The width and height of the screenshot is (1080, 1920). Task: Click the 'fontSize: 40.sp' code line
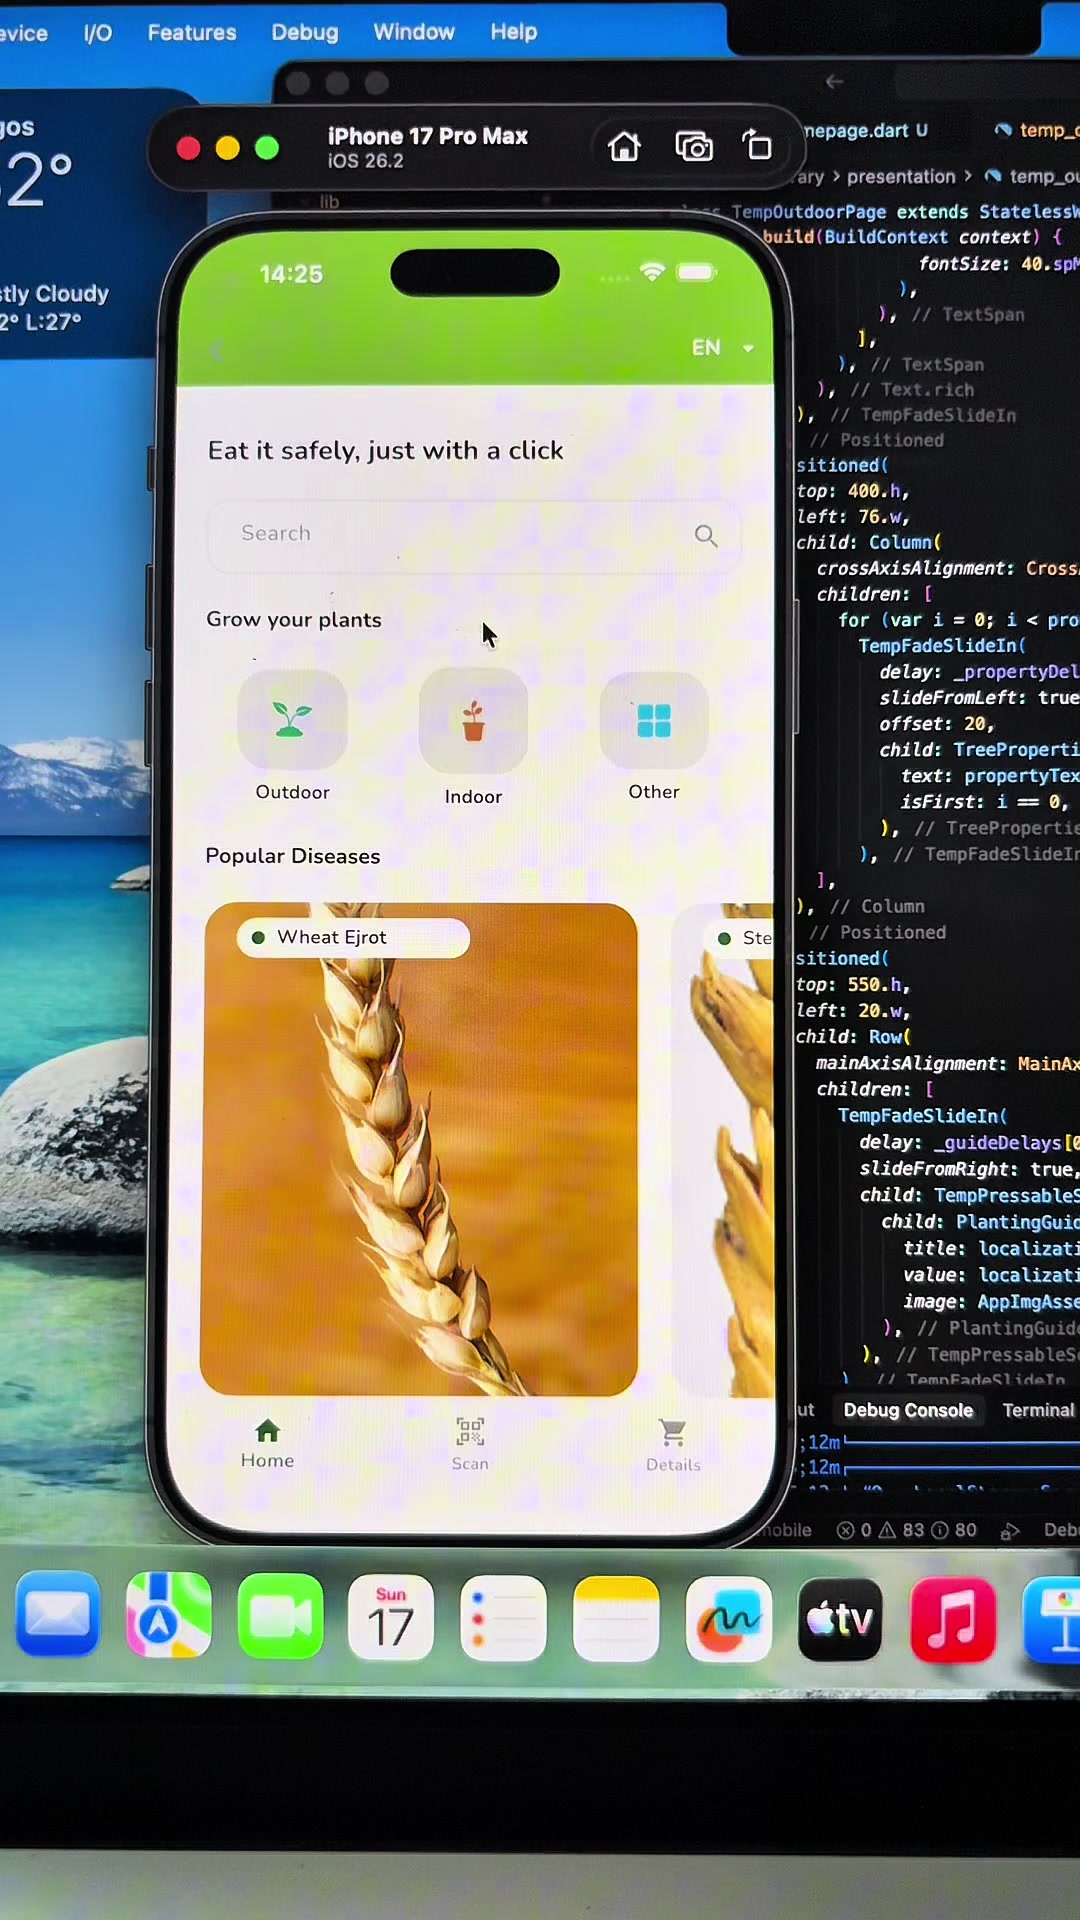999,264
